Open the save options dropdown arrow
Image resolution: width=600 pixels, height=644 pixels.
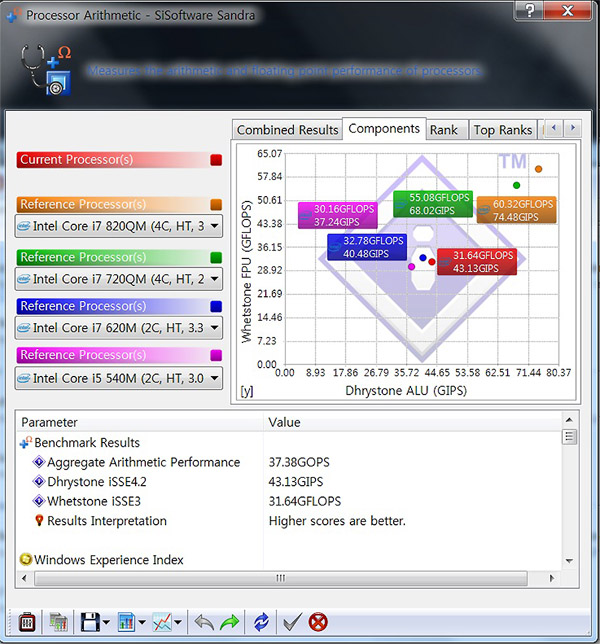(106, 623)
